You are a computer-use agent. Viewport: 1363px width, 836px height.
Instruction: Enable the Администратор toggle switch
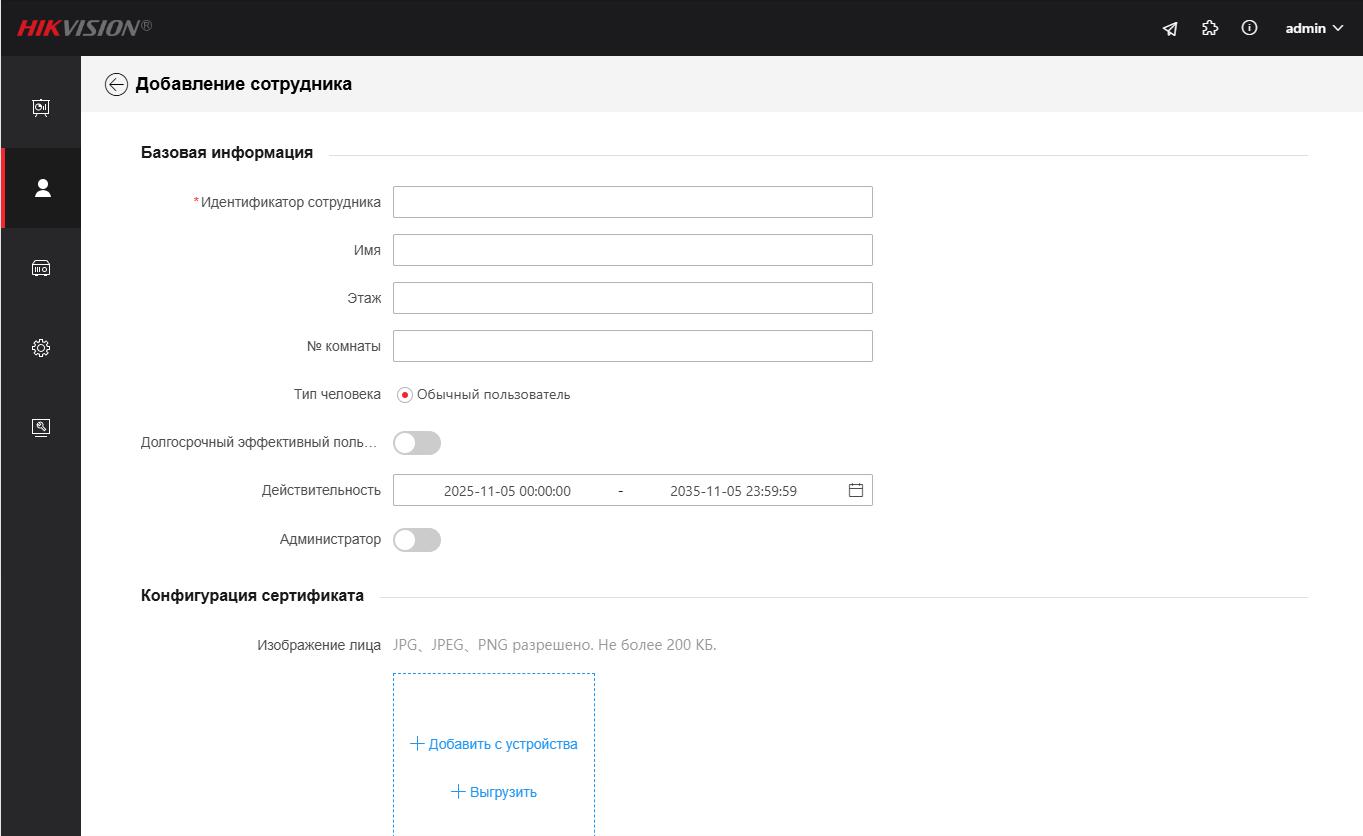tap(417, 540)
